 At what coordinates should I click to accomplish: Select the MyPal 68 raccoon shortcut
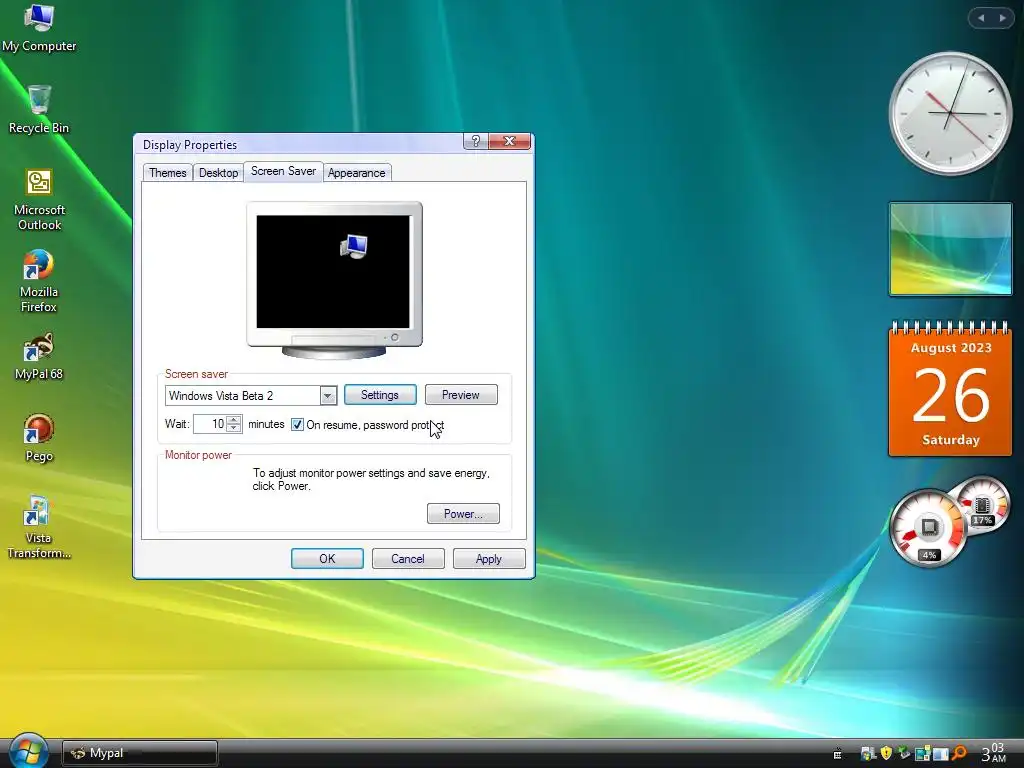(39, 357)
